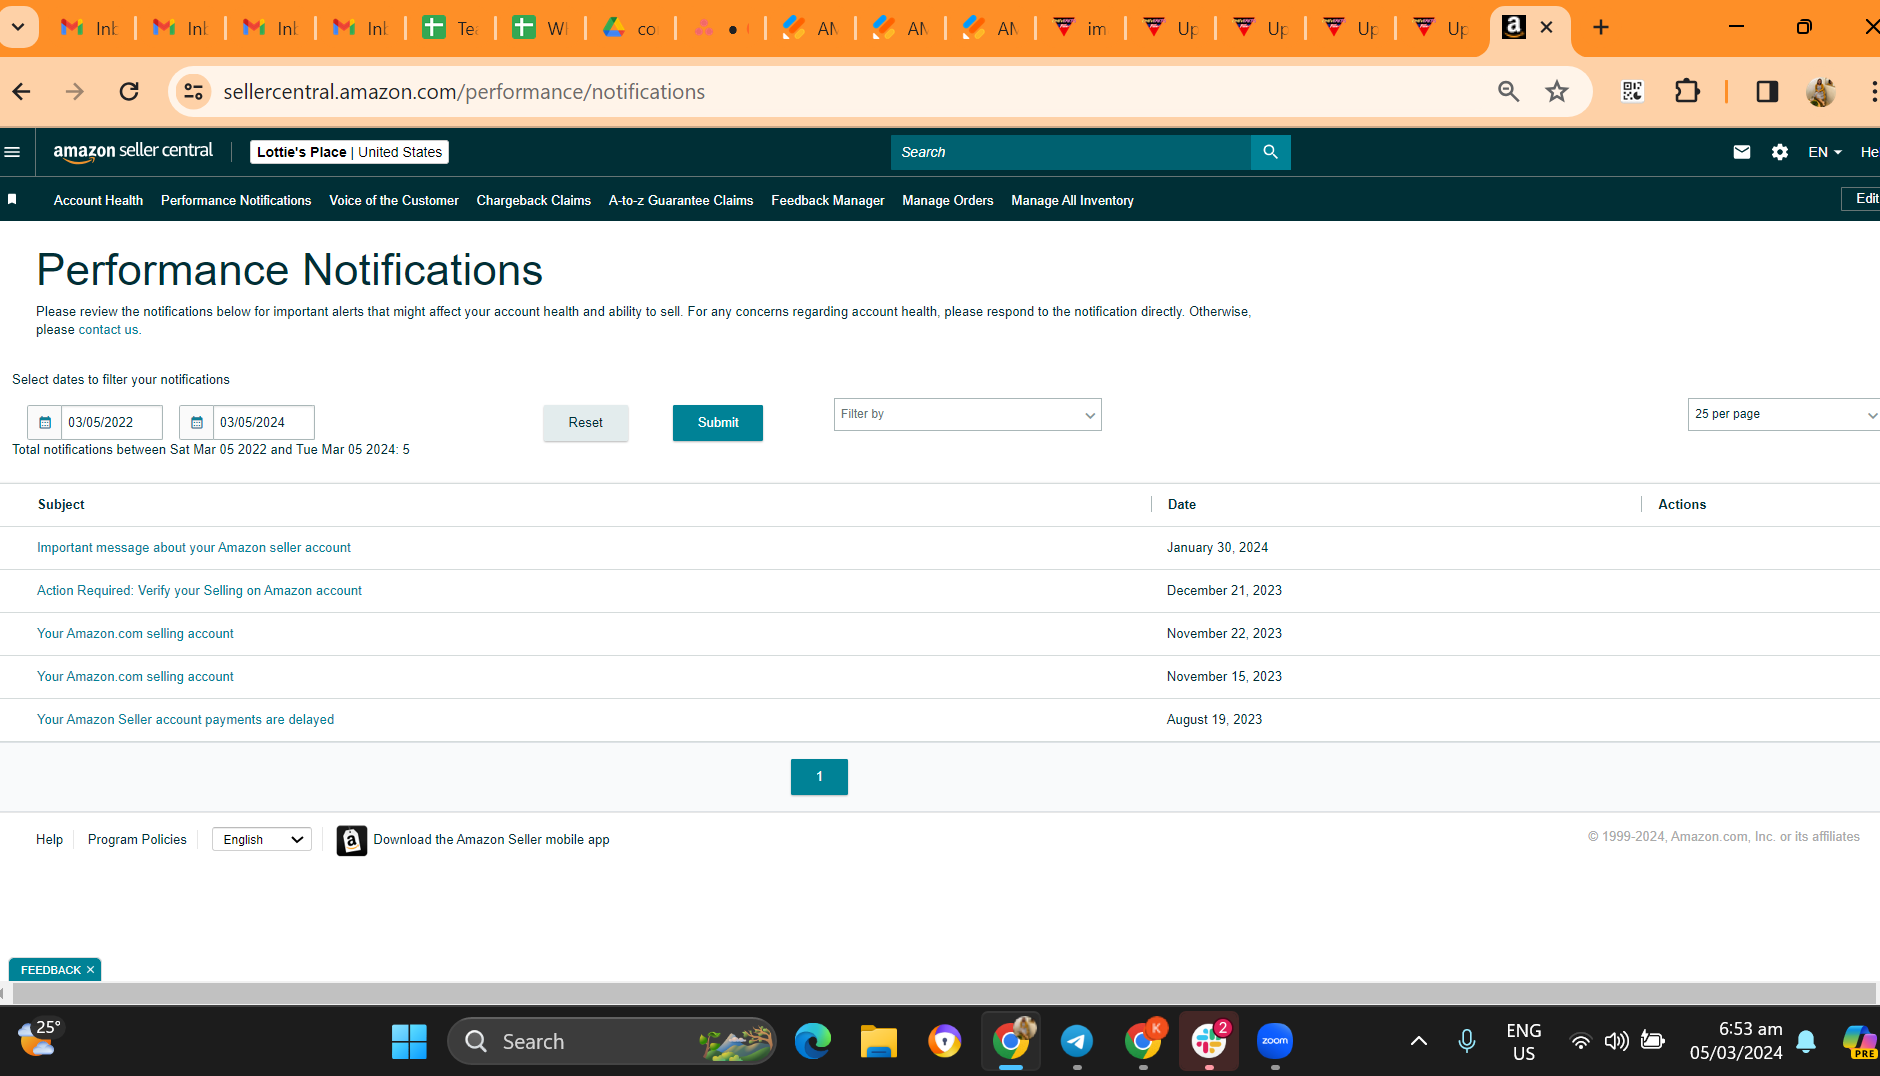
Task: Open Chargeback Claims page
Action: pyautogui.click(x=534, y=200)
